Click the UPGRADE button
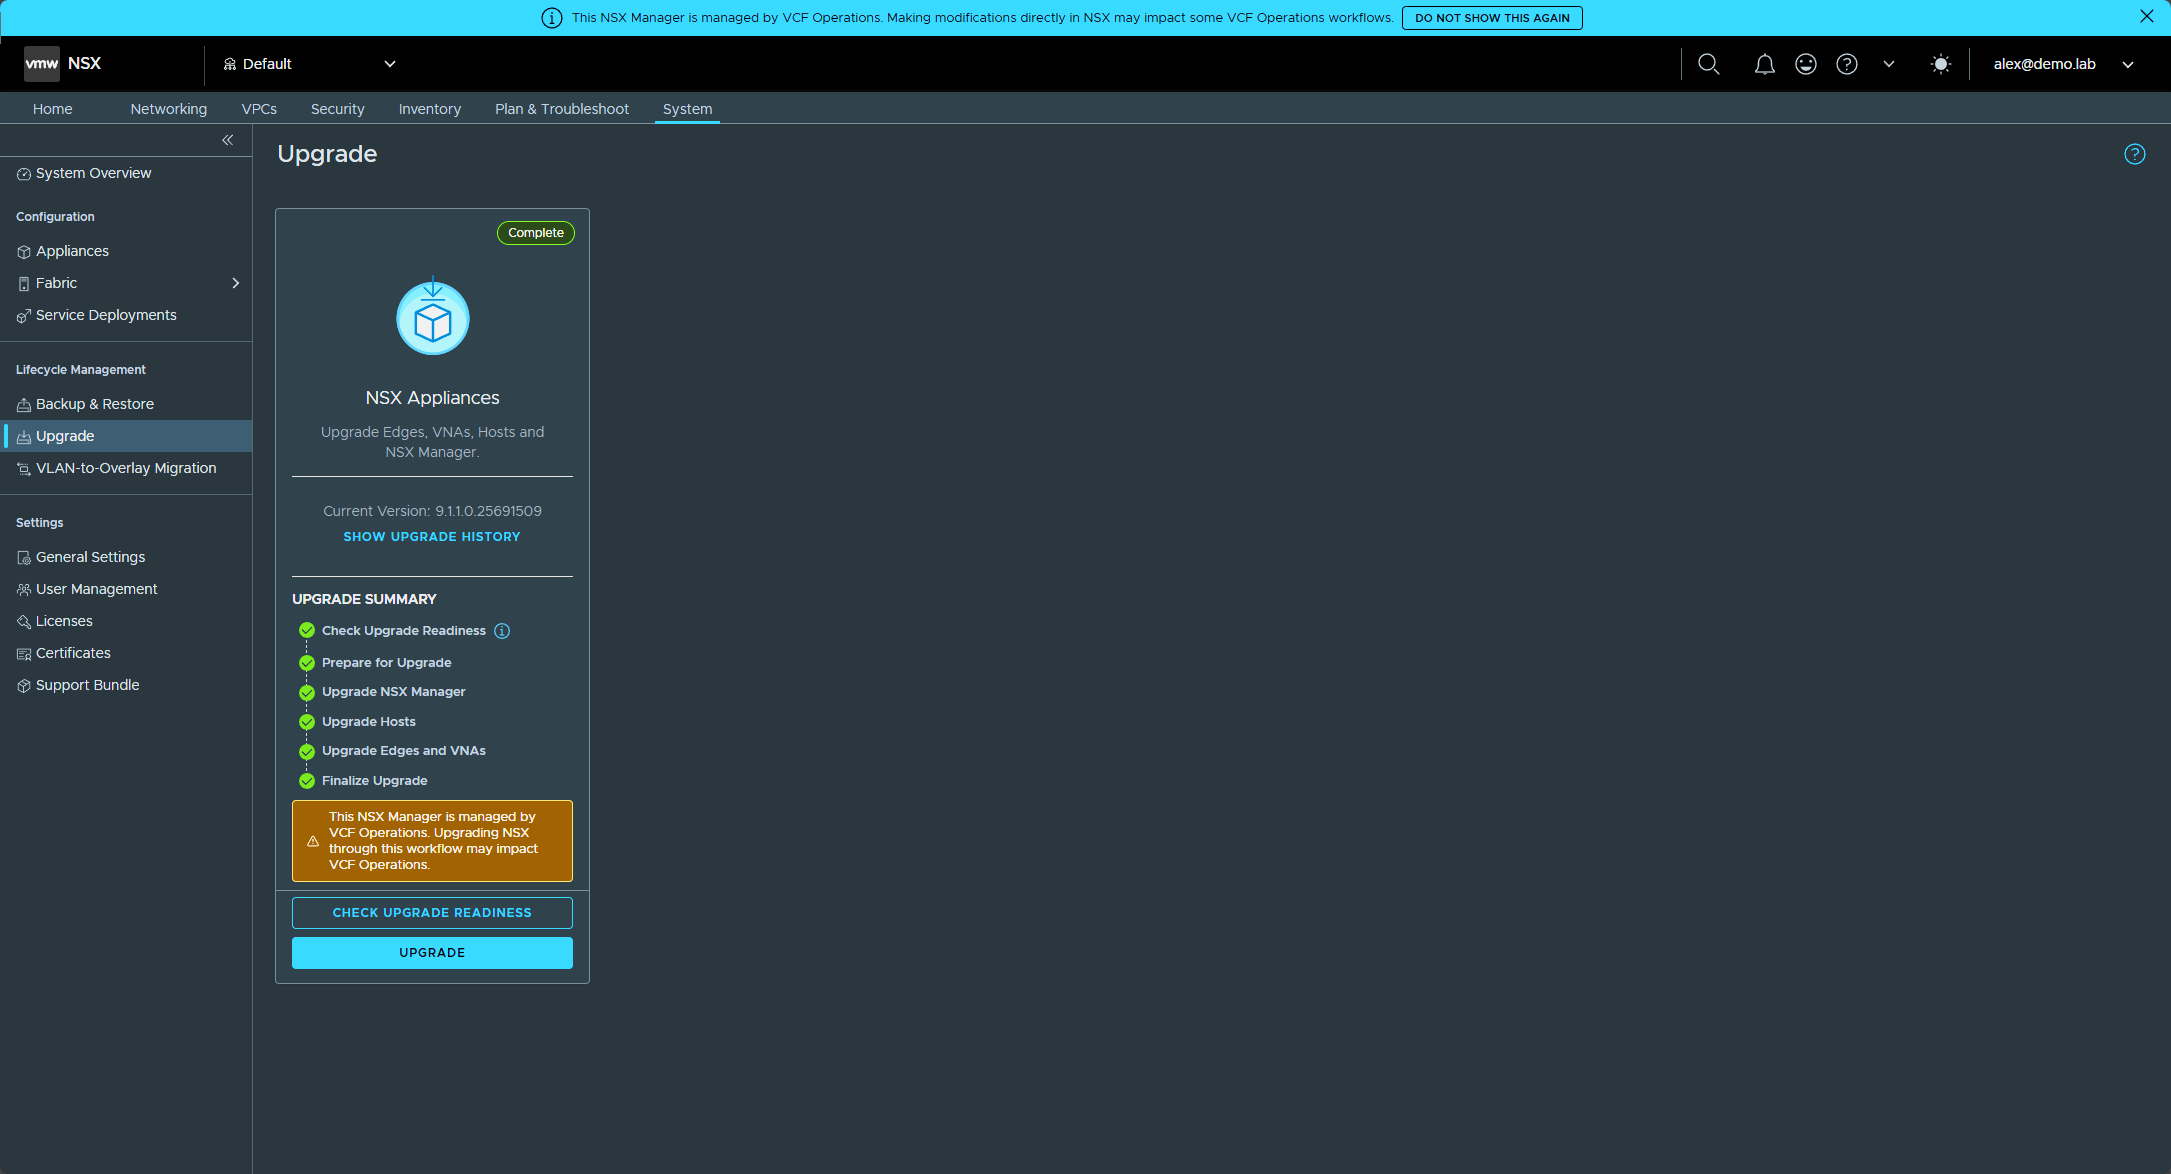2171x1174 pixels. [x=432, y=953]
